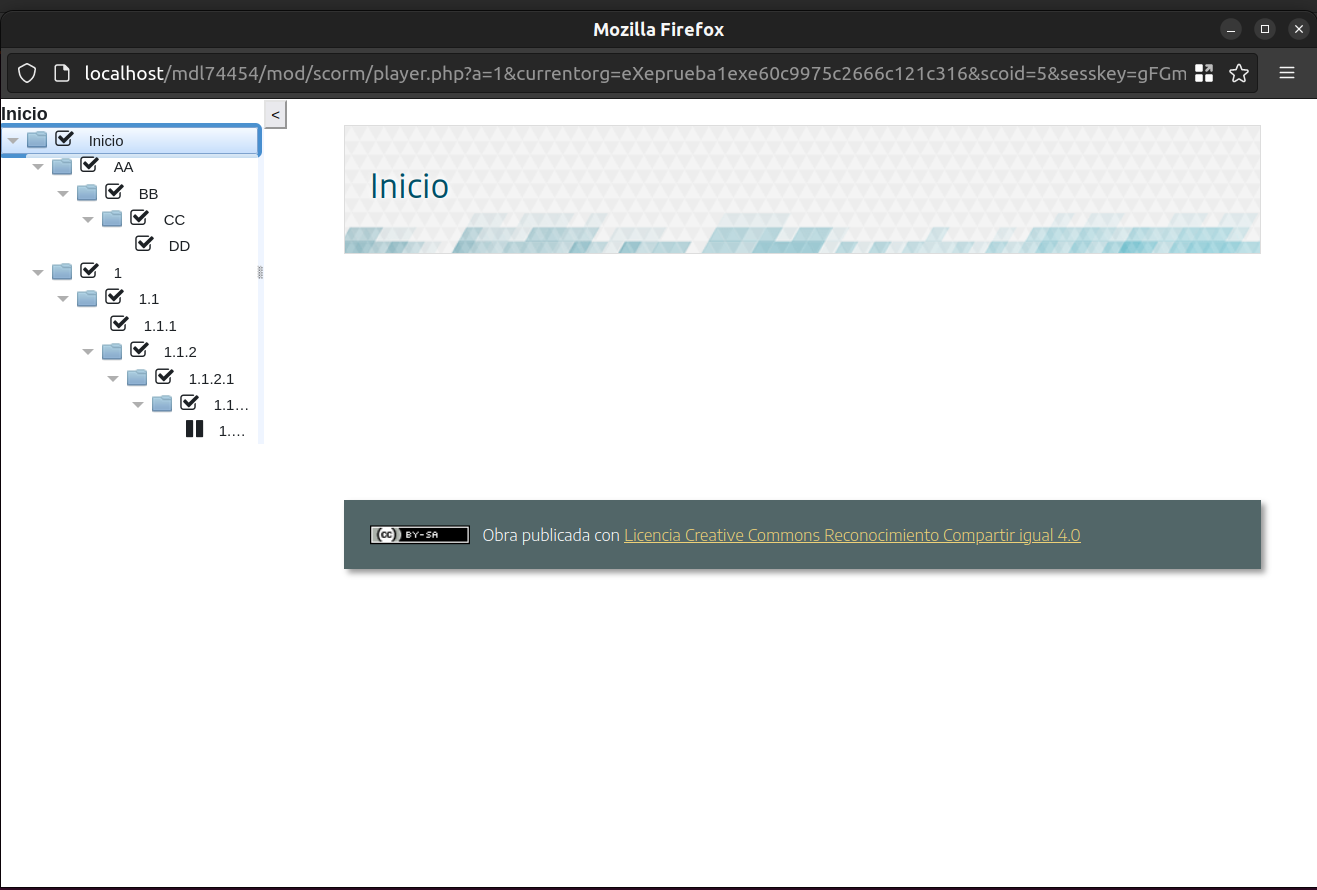Open the truncated last tree item label
Image resolution: width=1317 pixels, height=890 pixels.
pos(232,431)
